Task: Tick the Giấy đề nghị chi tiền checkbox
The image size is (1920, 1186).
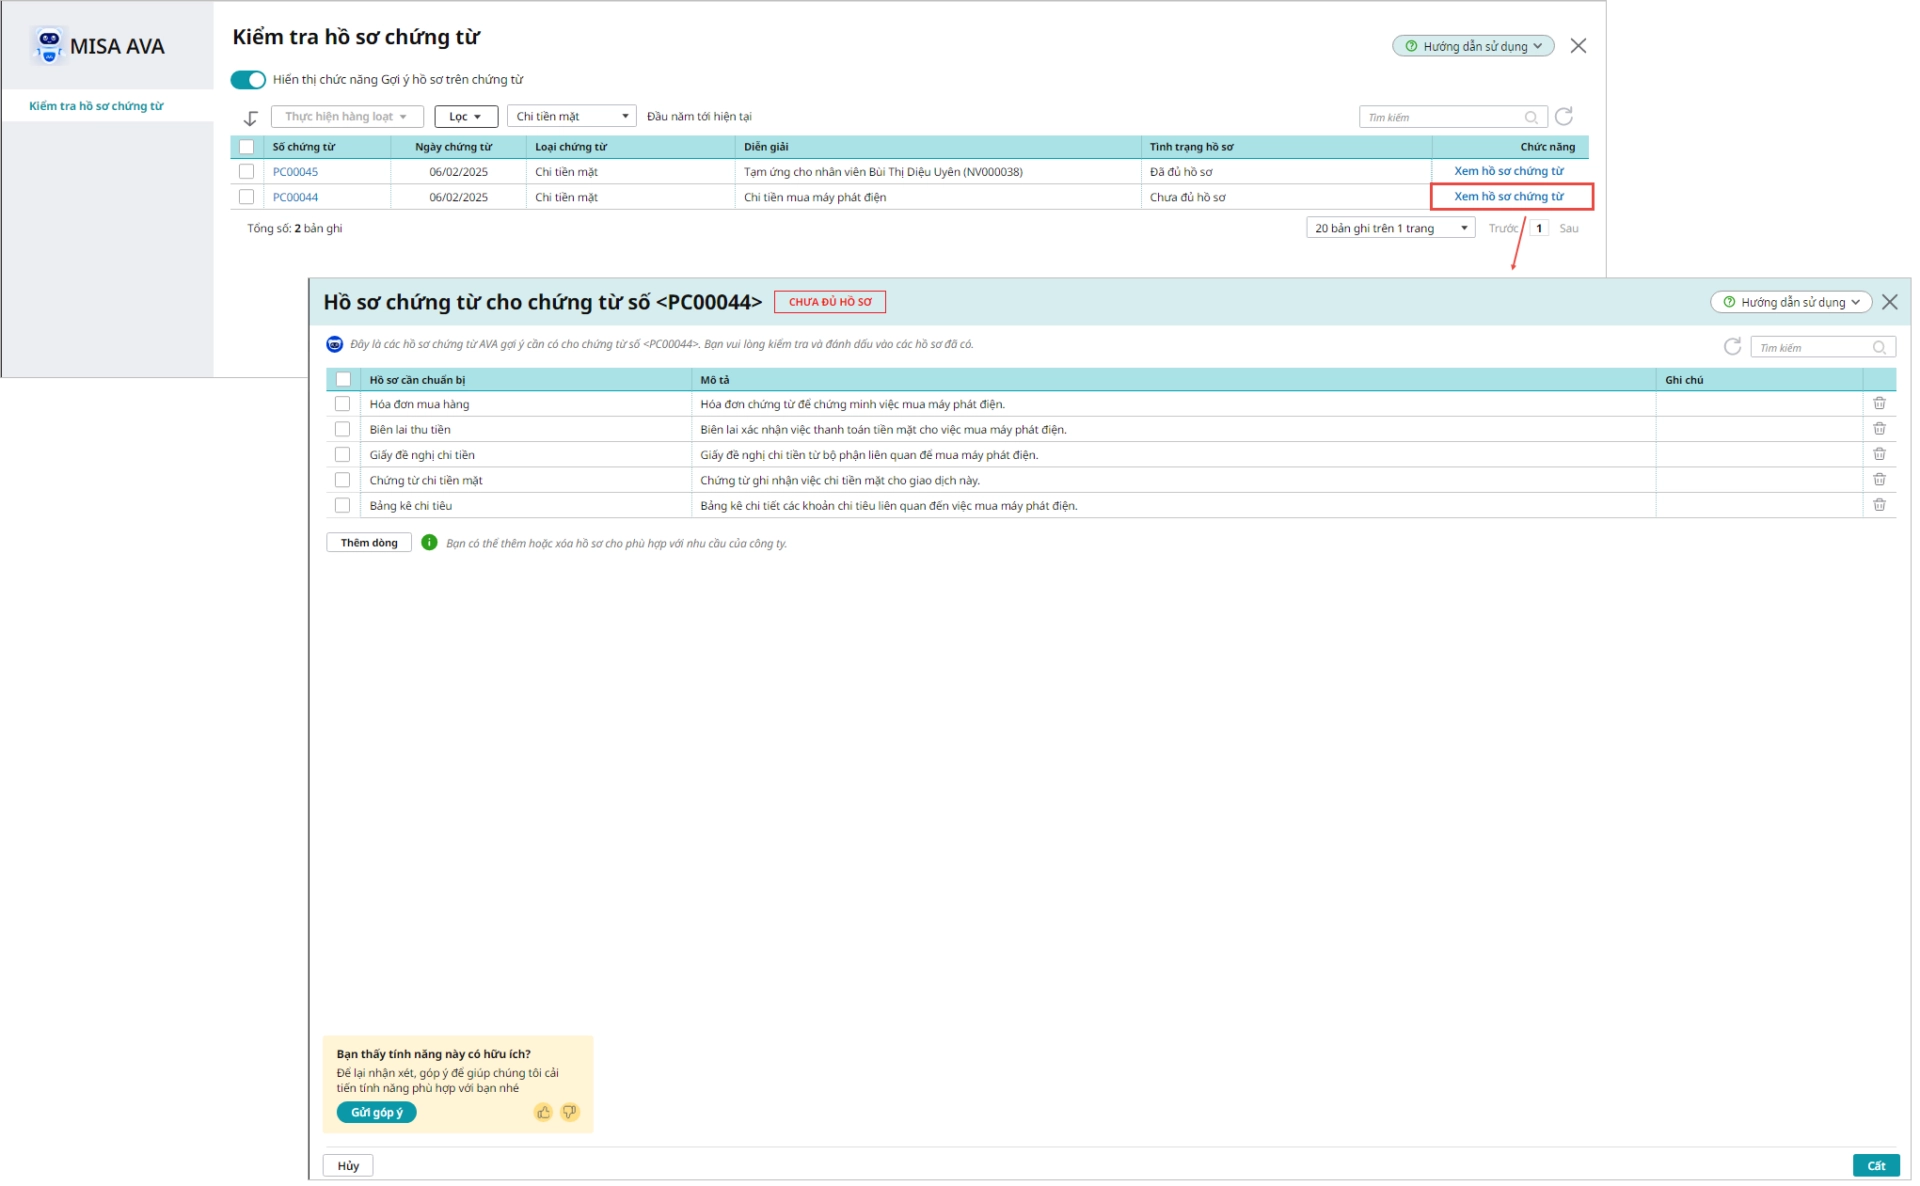Action: [x=343, y=455]
